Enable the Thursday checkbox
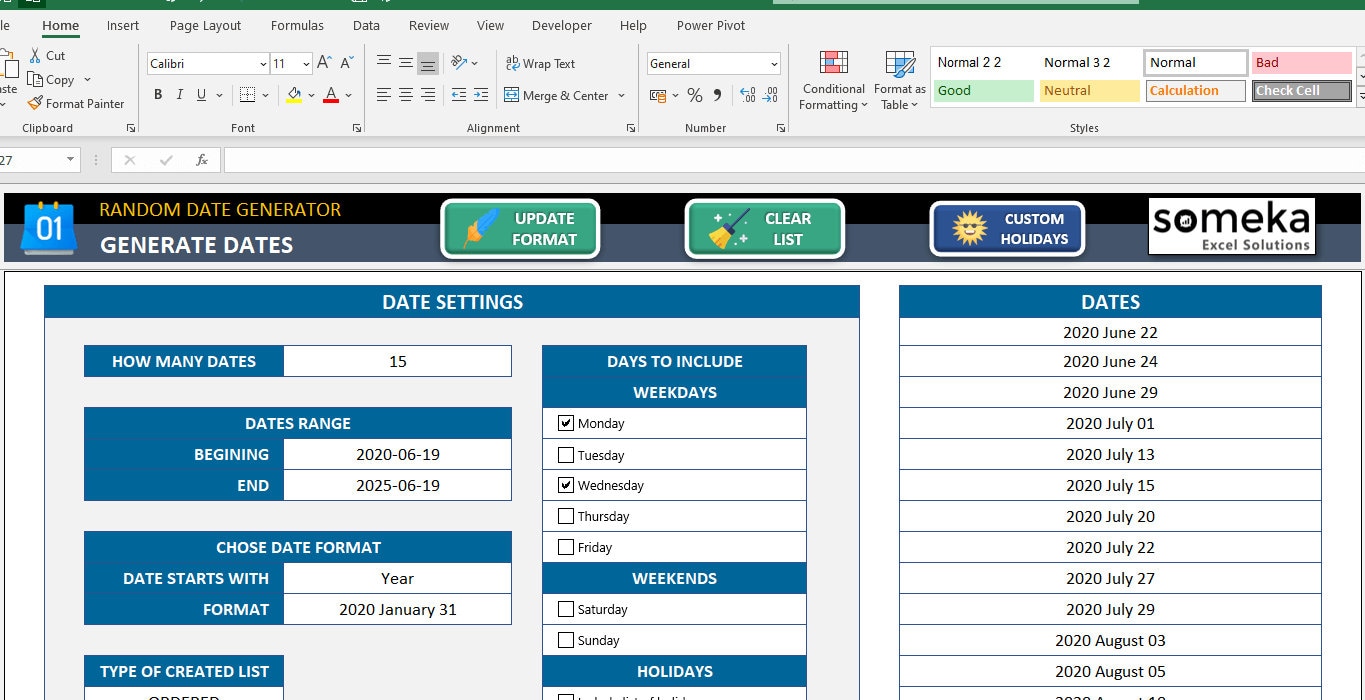This screenshot has width=1365, height=700. pos(566,516)
